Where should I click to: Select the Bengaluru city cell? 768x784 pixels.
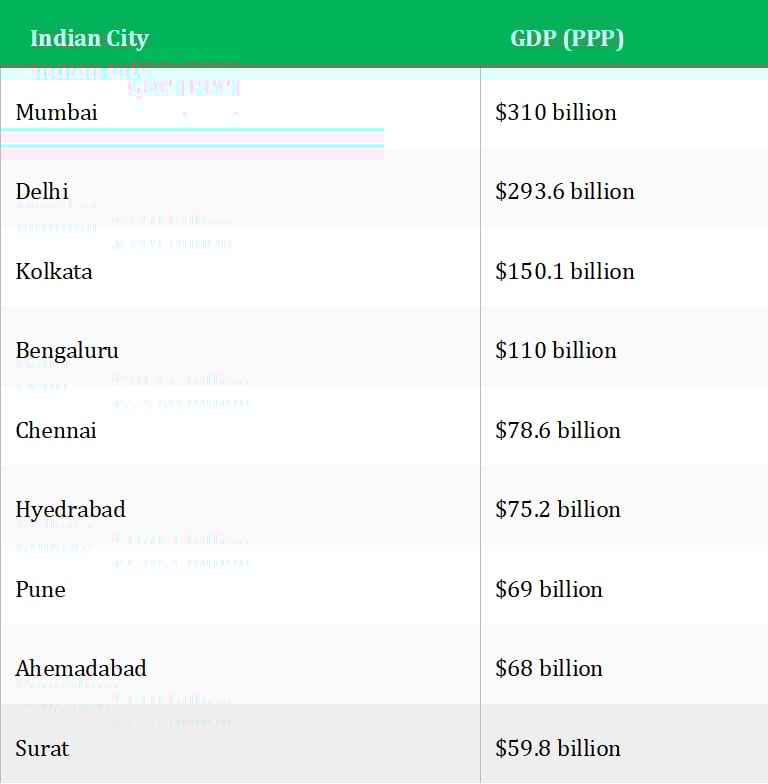click(x=67, y=350)
